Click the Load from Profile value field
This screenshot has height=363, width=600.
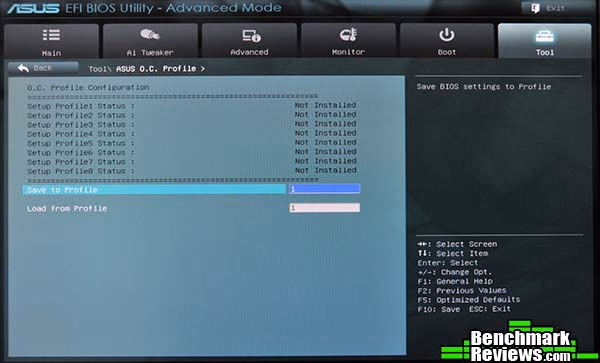(324, 208)
